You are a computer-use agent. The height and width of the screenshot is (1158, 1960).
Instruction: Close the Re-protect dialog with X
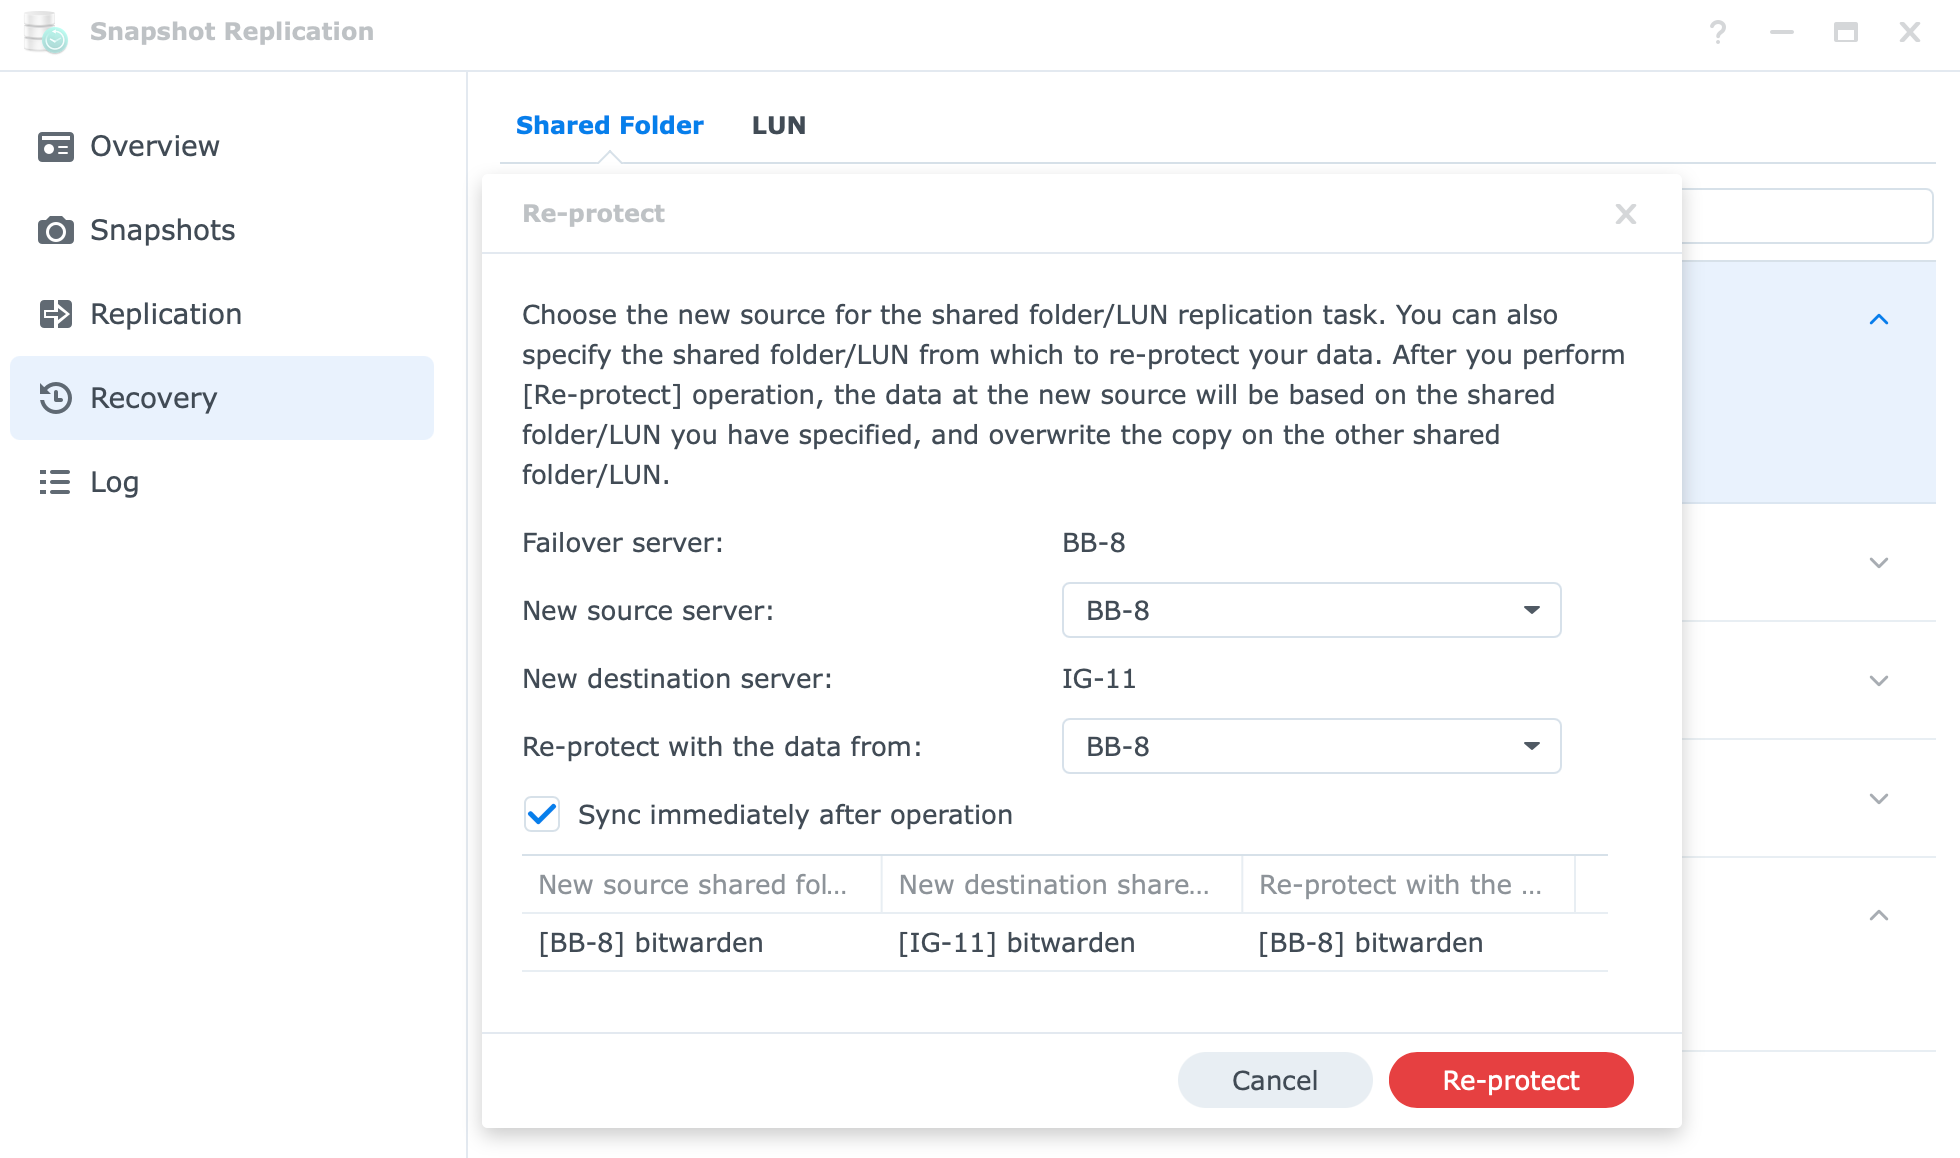point(1626,214)
